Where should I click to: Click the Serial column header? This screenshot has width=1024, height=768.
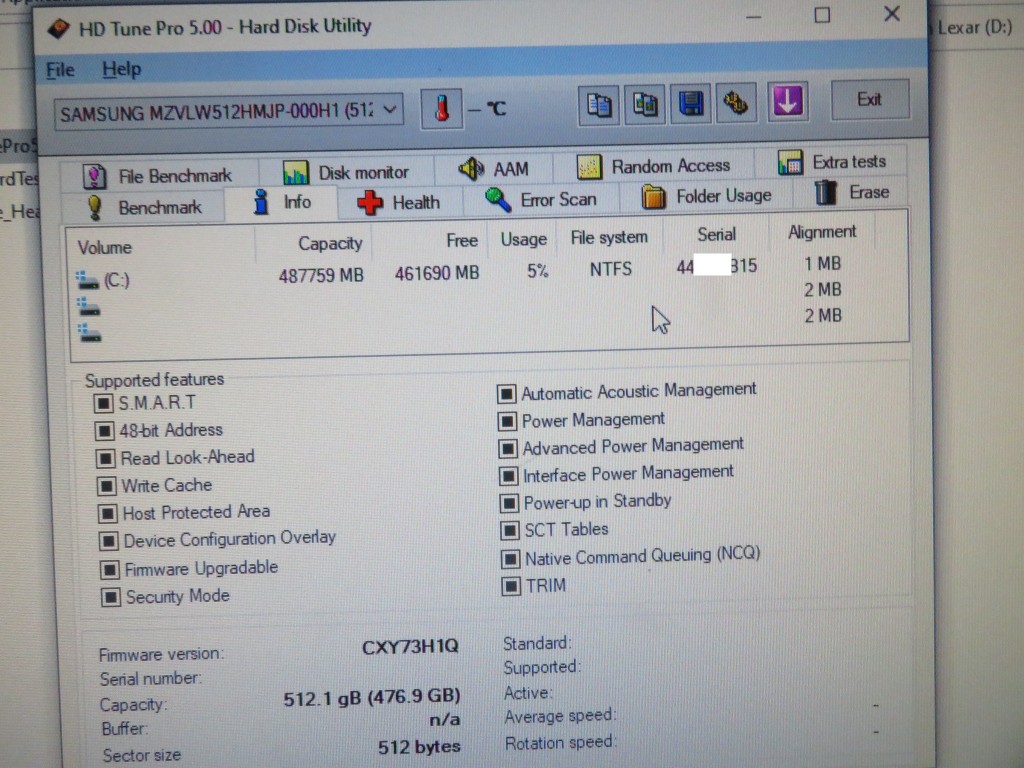[716, 234]
